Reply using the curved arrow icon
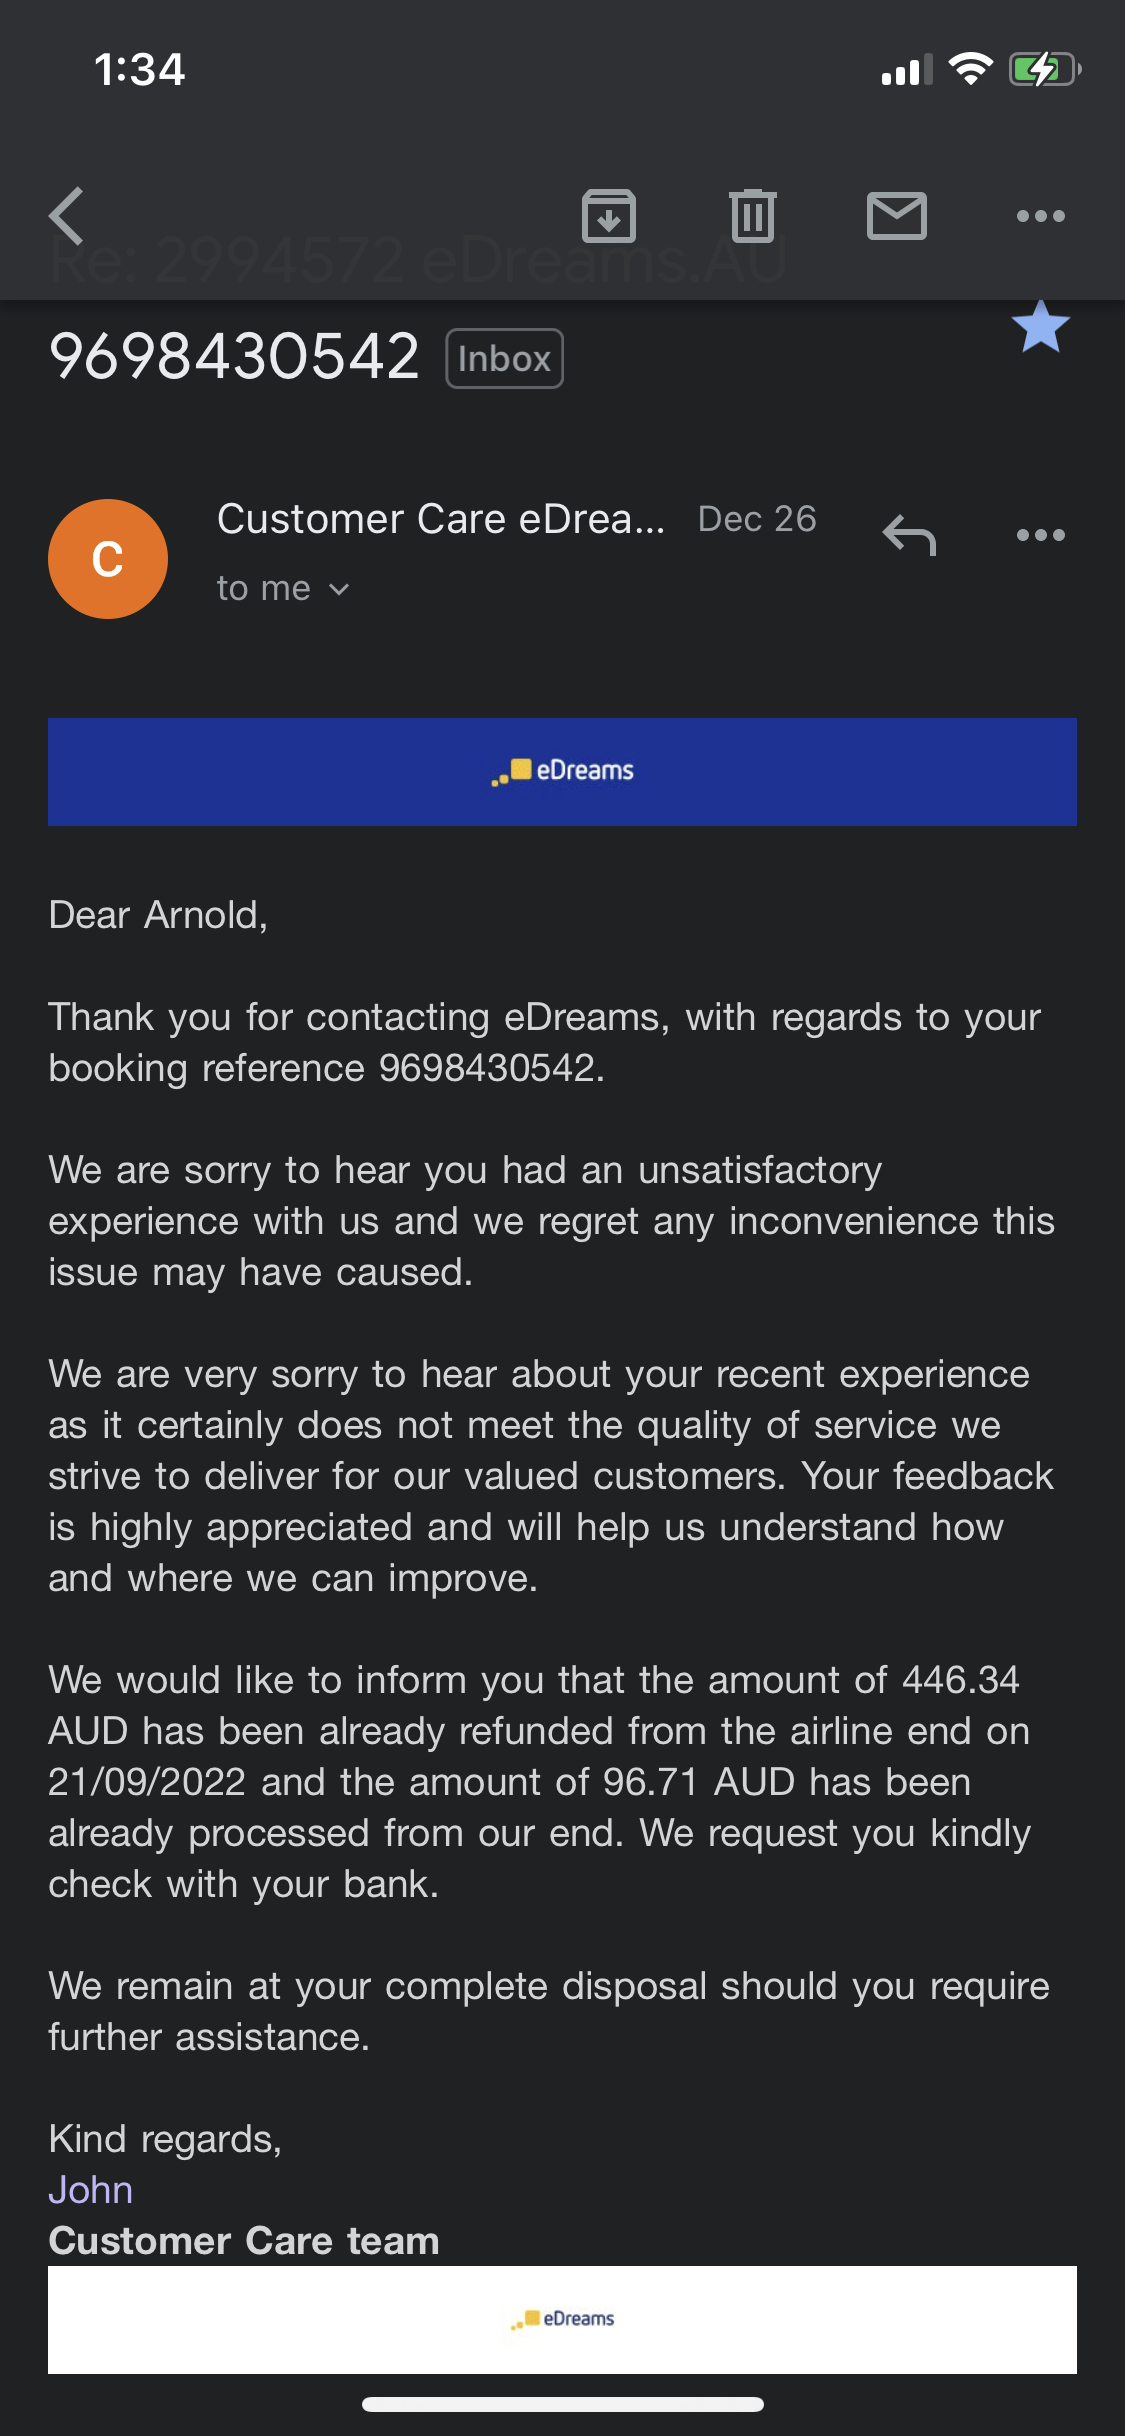Image resolution: width=1125 pixels, height=2436 pixels. click(x=909, y=535)
